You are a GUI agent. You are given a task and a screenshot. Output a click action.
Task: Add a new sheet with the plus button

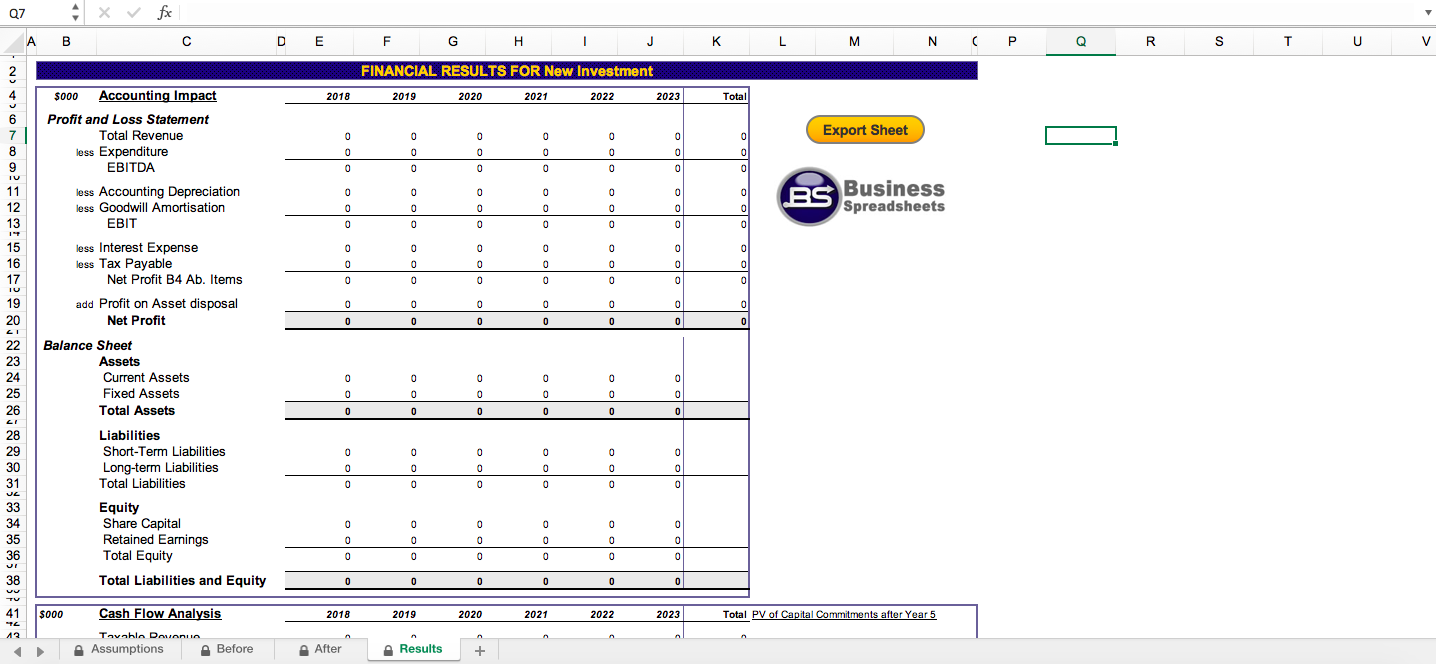(x=480, y=649)
